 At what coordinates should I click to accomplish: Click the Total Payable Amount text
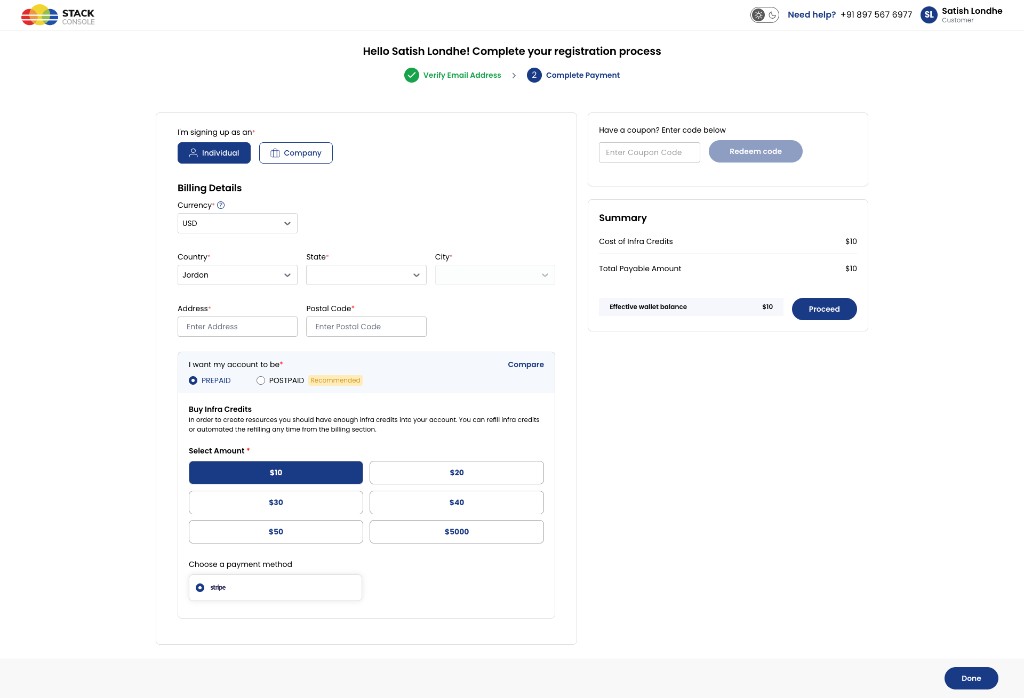(640, 268)
